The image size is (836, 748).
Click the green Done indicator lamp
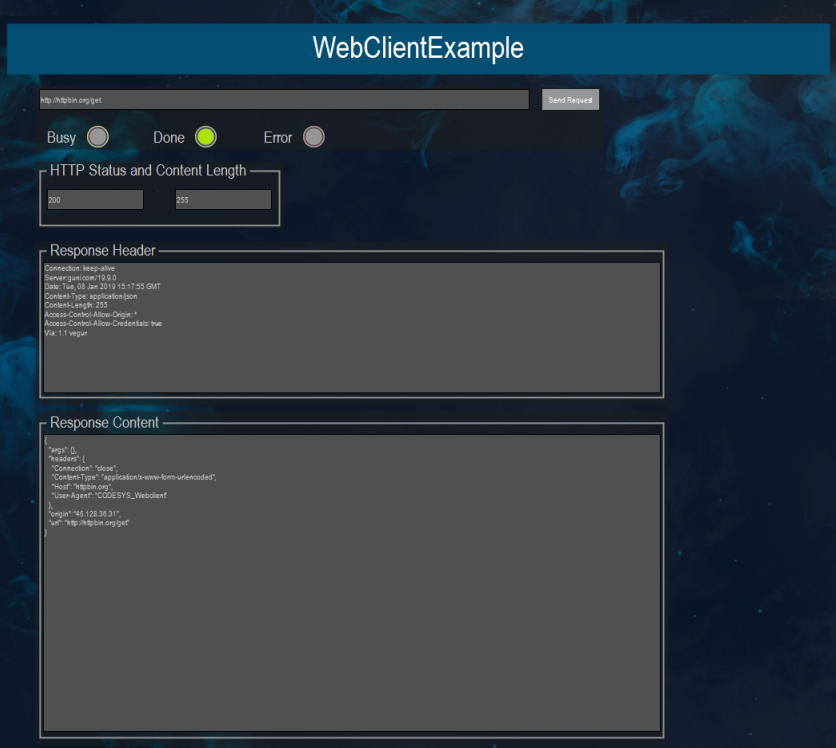[205, 136]
